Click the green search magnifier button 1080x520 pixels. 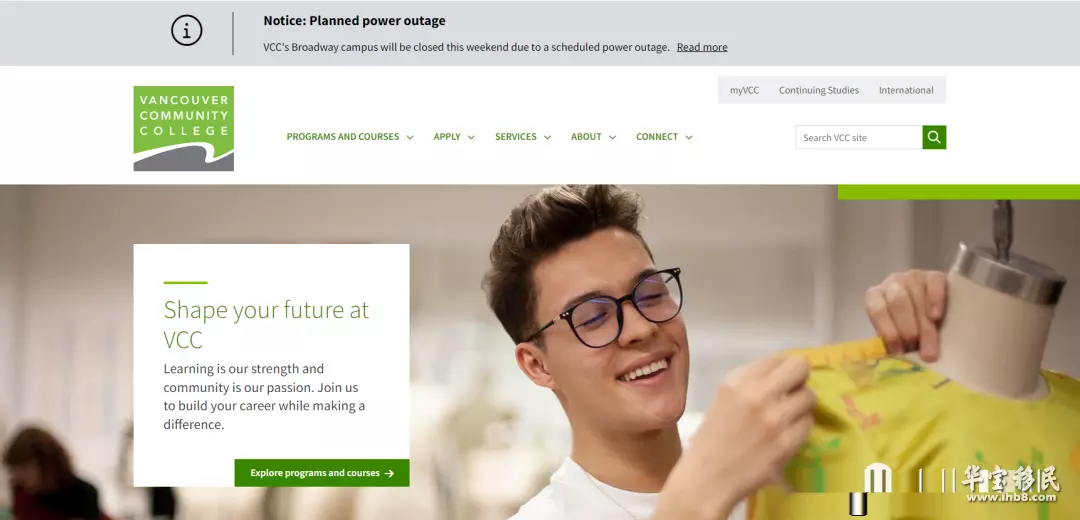934,137
